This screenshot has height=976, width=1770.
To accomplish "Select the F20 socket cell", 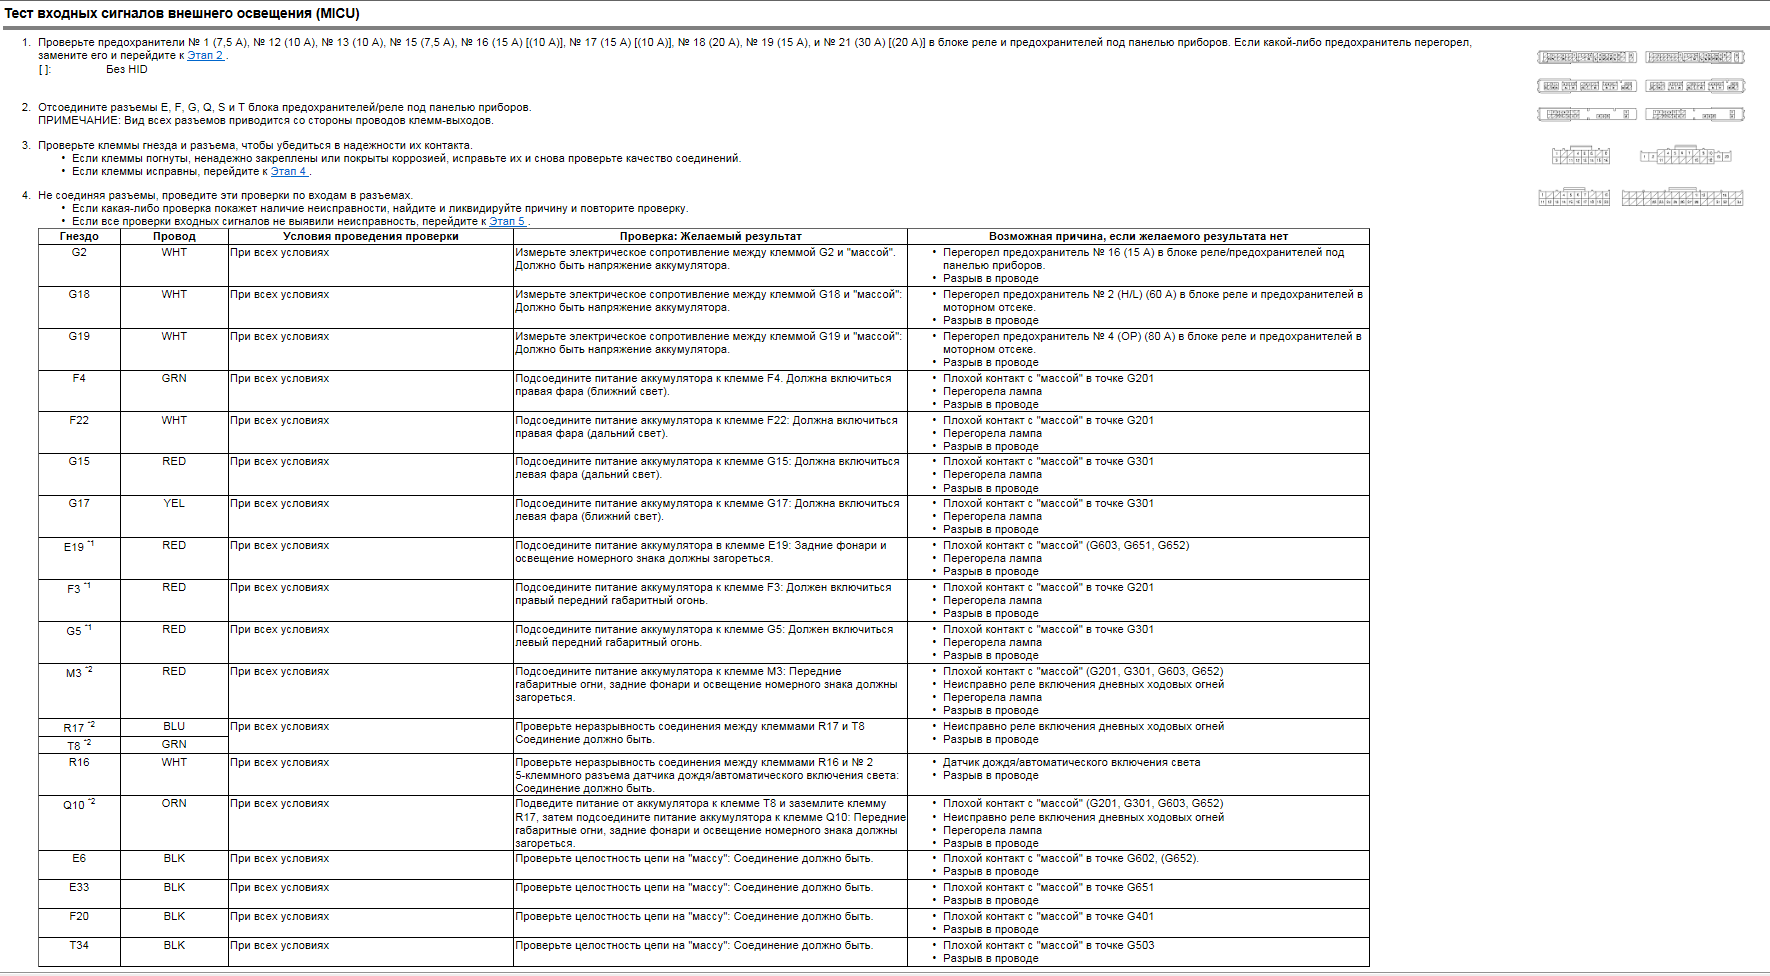I will point(79,923).
